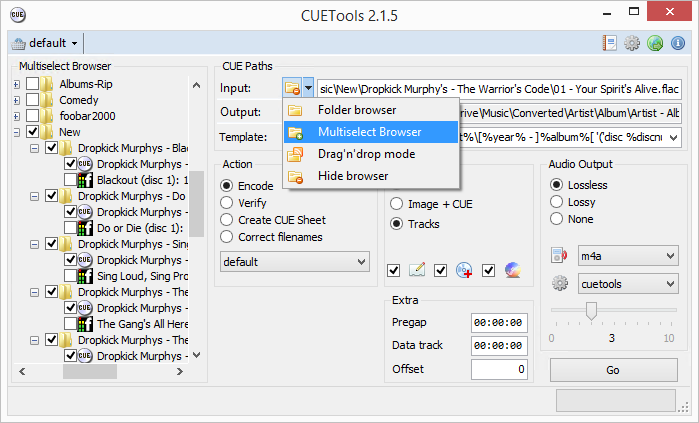This screenshot has height=423, width=699.
Task: Click the input folder browser icon button
Action: coord(292,88)
